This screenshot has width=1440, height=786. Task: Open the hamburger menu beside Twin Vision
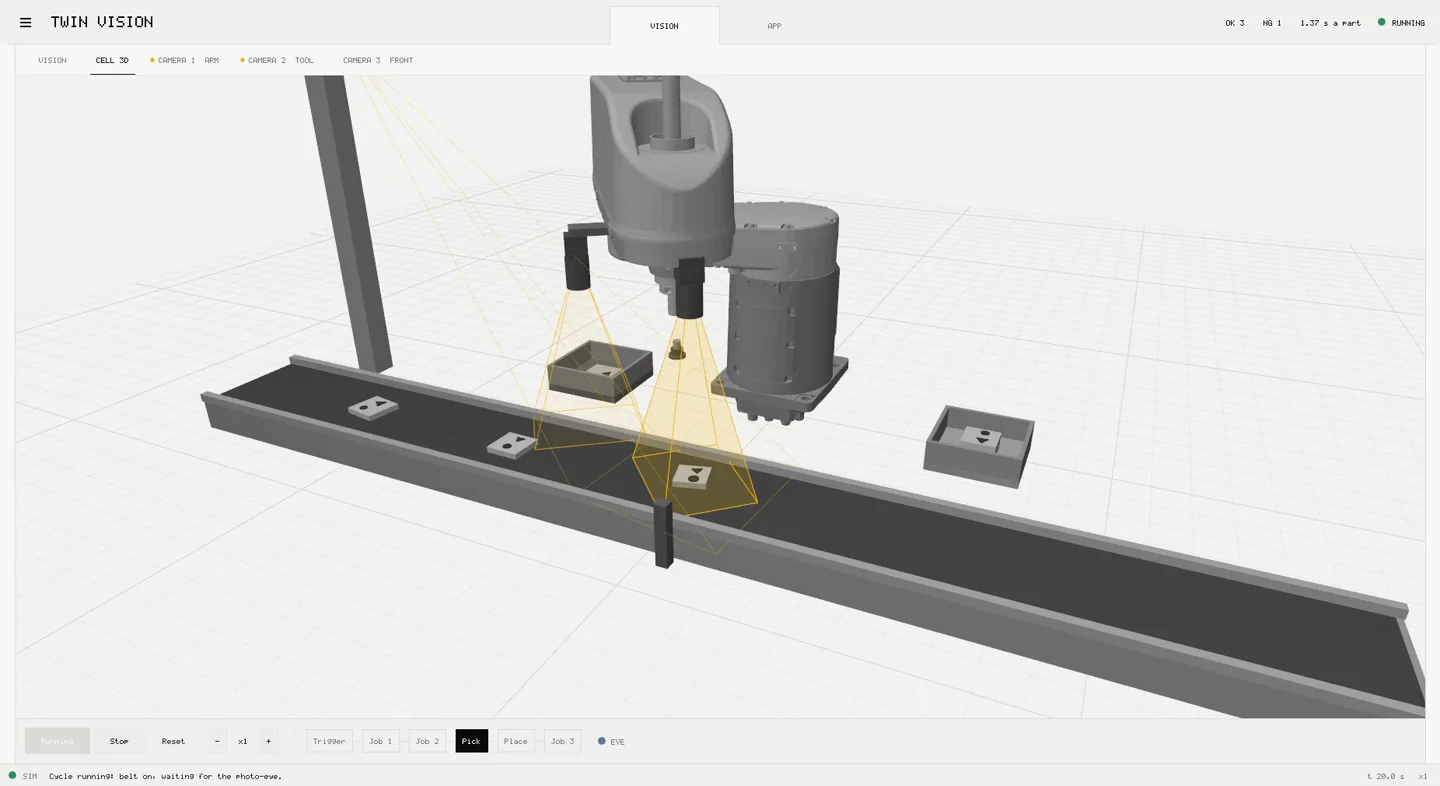click(26, 23)
